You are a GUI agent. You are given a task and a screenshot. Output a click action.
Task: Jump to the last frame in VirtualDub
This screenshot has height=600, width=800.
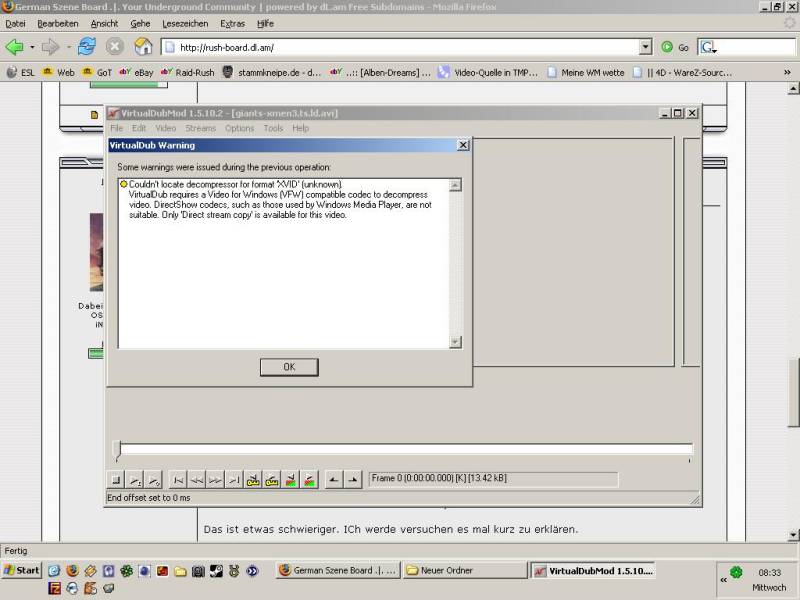pos(234,480)
